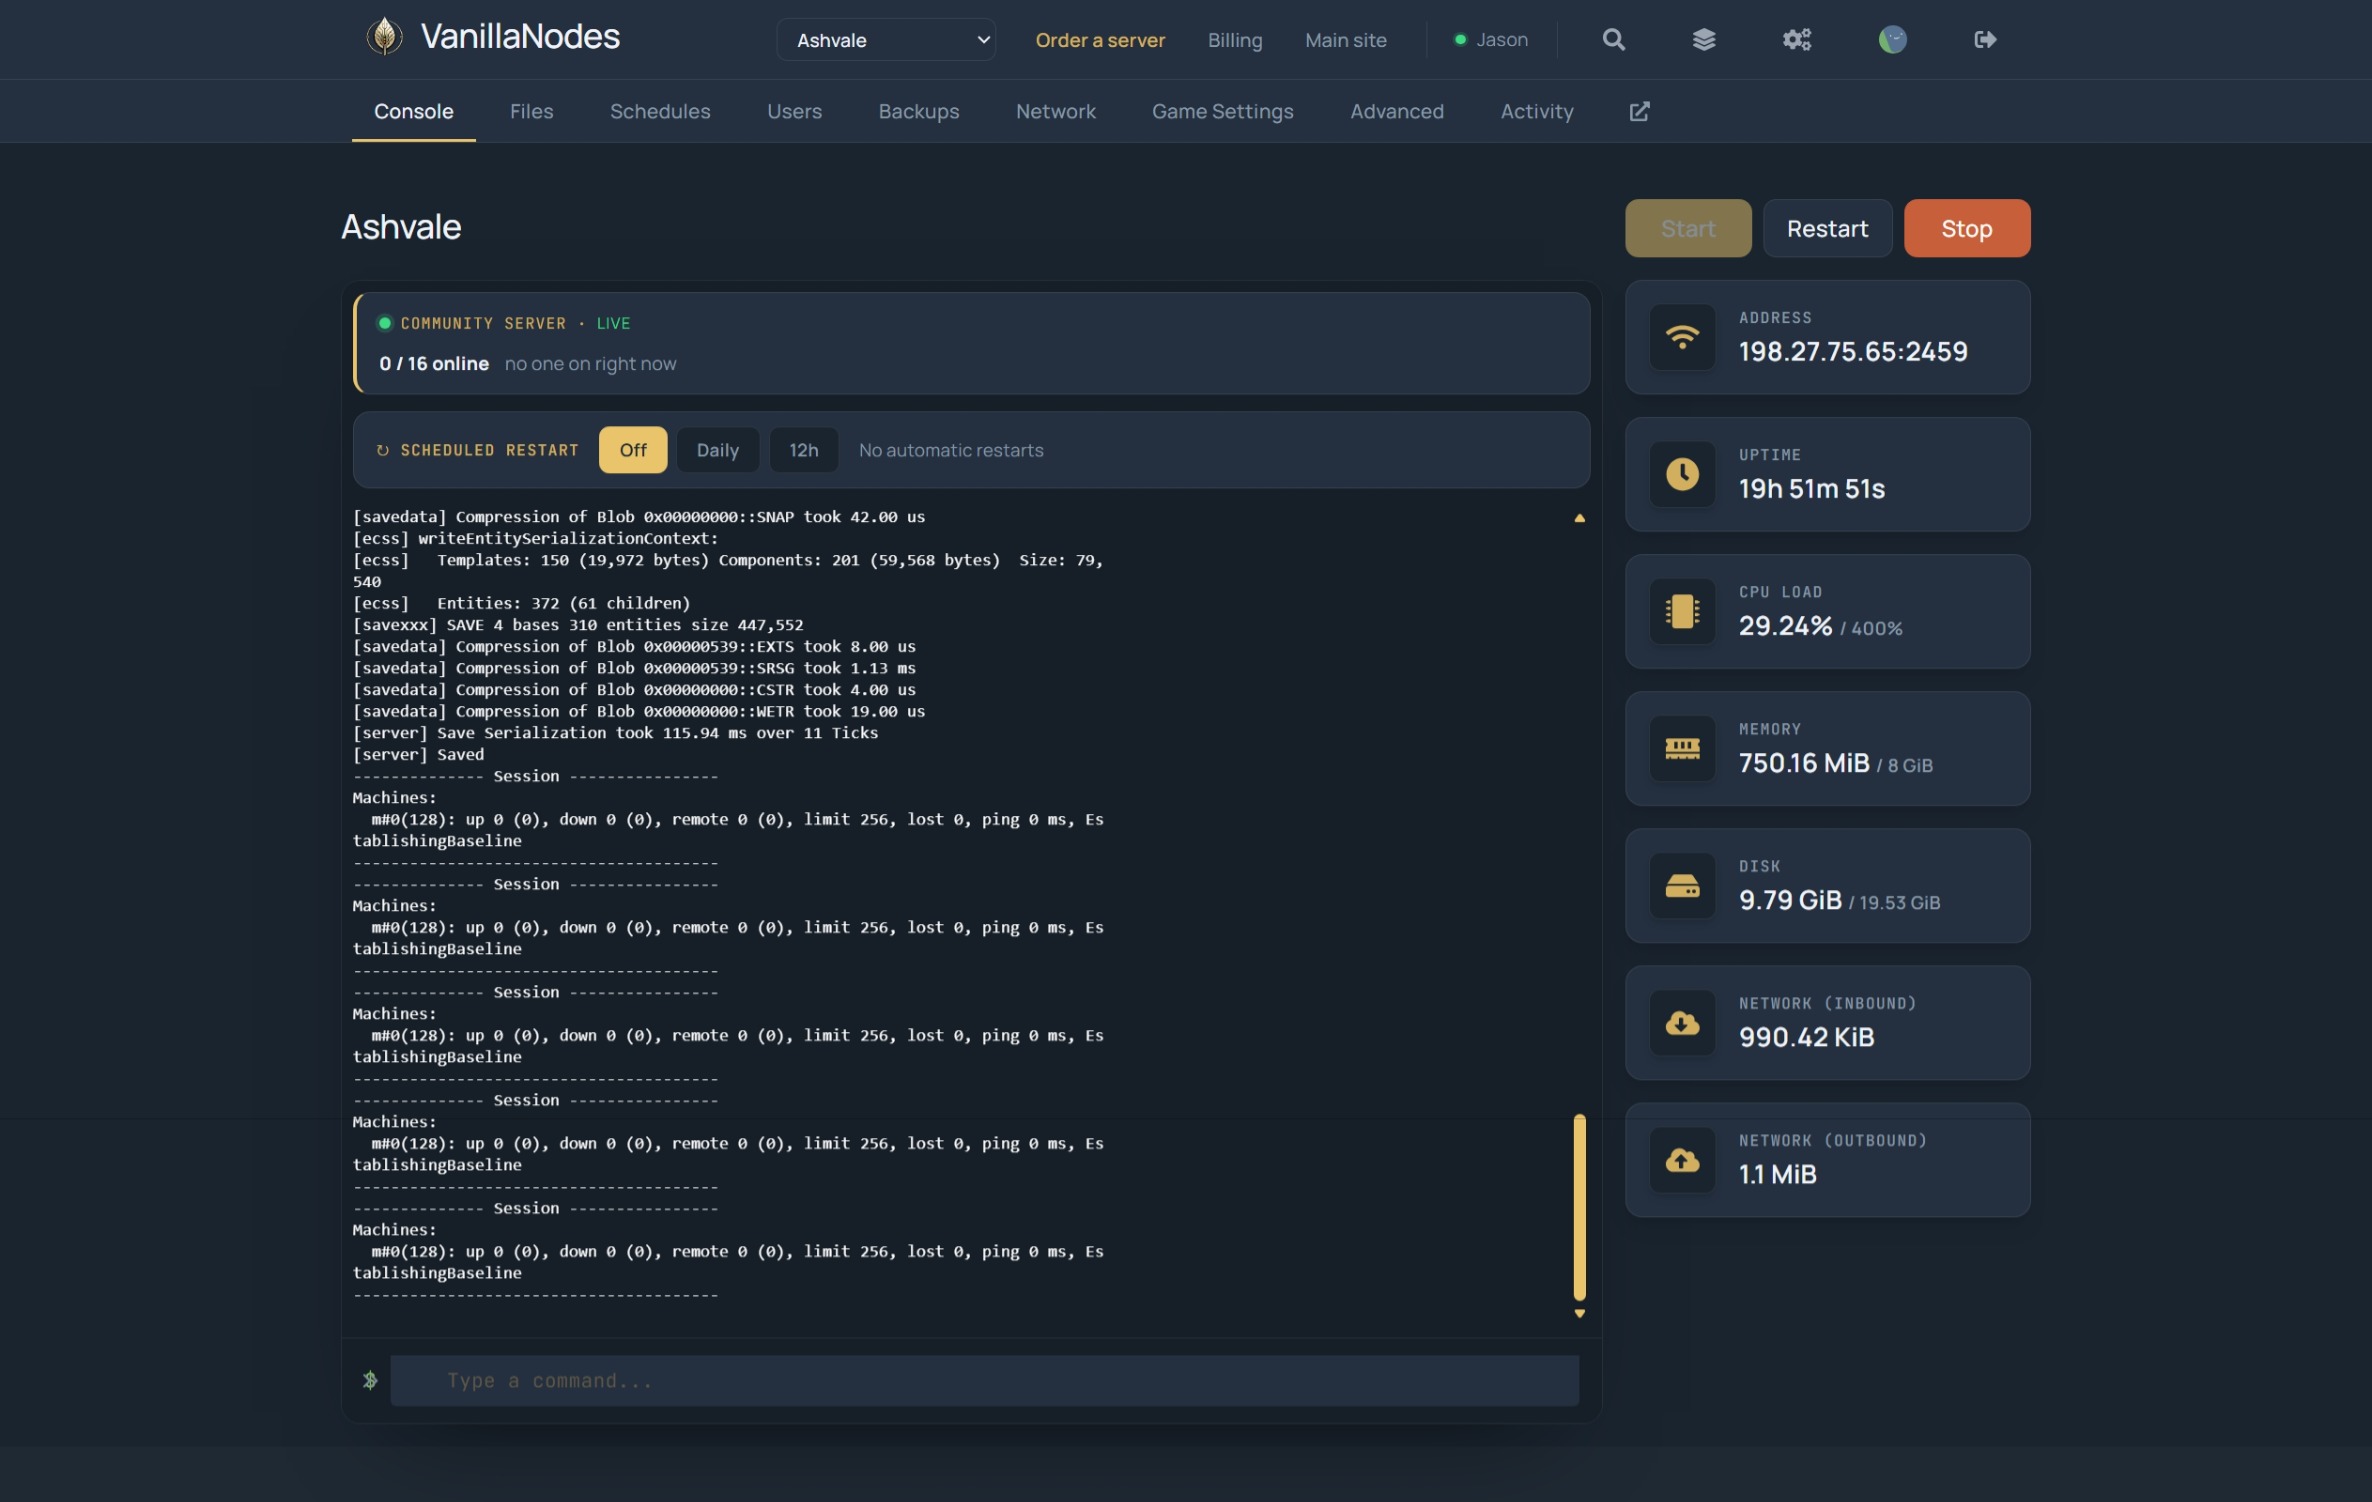Click the green online dot beside Jason
The image size is (2372, 1502).
tap(1460, 40)
